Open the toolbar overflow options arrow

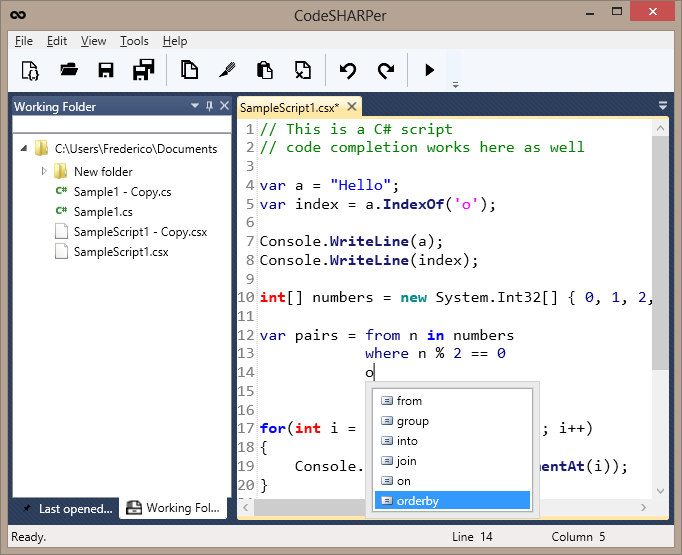(455, 85)
